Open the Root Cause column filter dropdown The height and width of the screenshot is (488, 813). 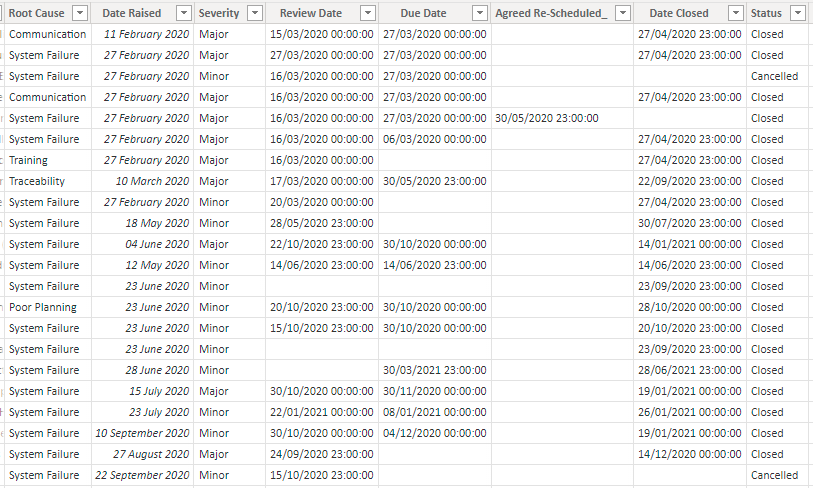[80, 13]
